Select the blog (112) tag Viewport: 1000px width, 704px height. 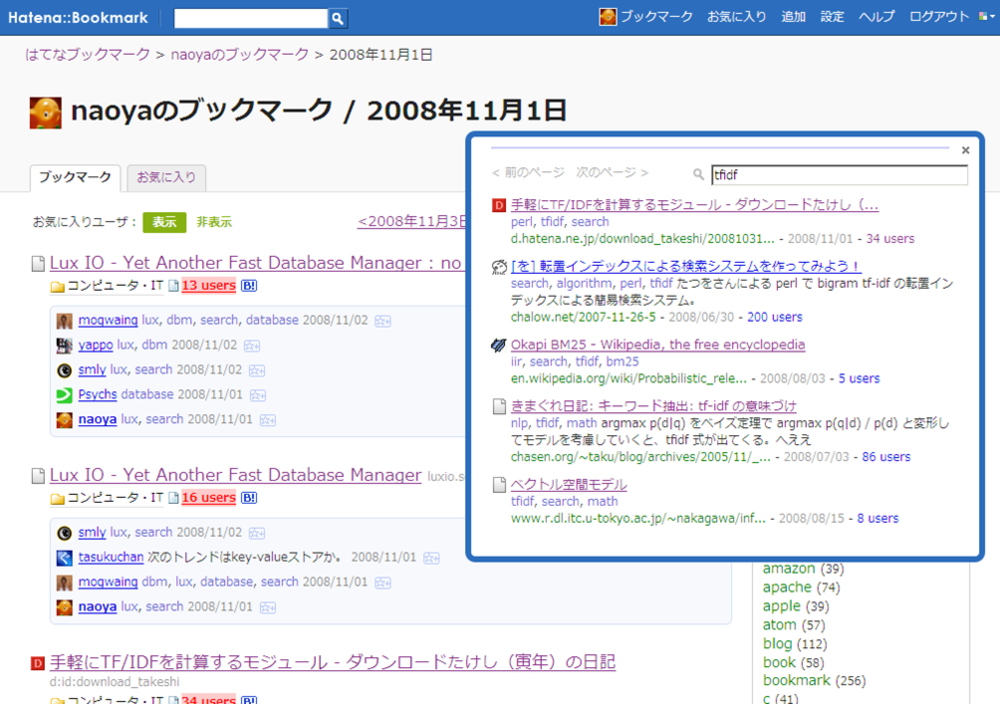[795, 644]
